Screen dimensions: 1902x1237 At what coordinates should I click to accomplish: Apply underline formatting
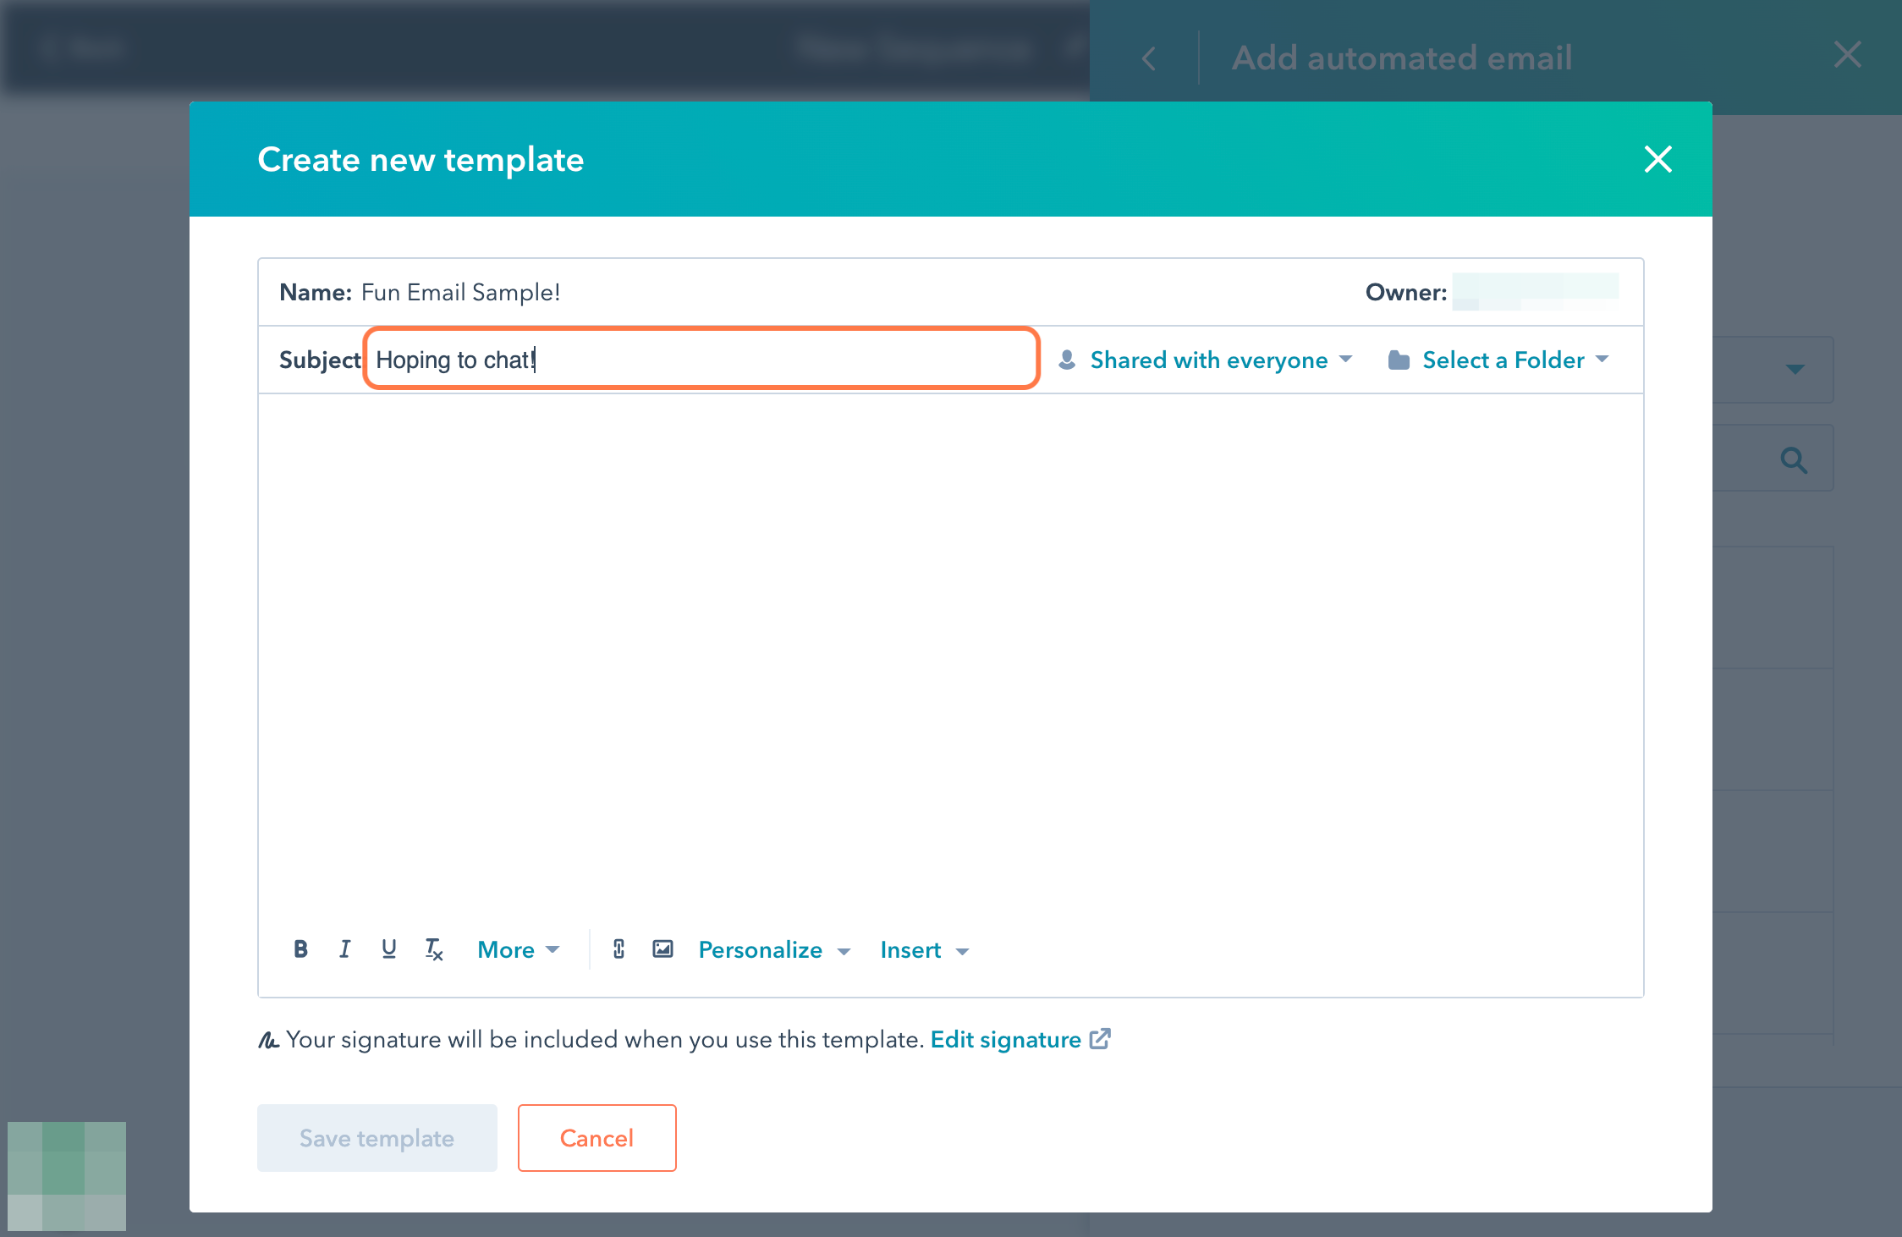click(x=388, y=949)
